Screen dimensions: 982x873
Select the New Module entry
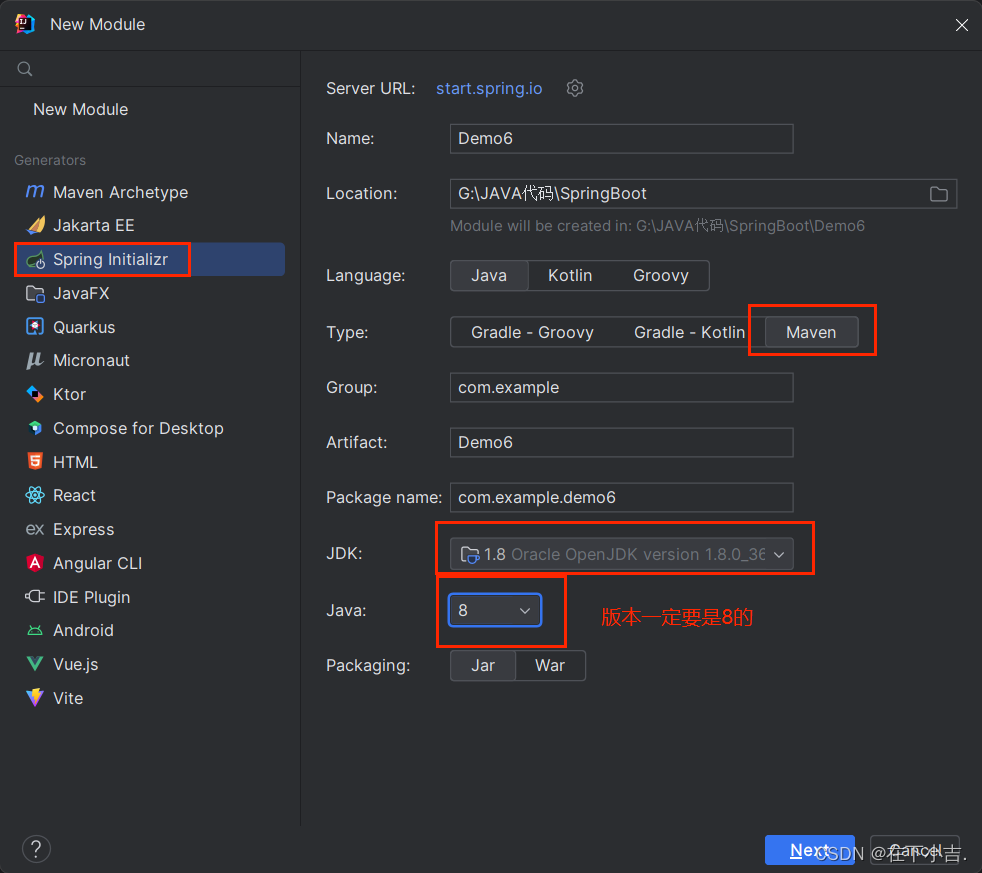point(150,109)
